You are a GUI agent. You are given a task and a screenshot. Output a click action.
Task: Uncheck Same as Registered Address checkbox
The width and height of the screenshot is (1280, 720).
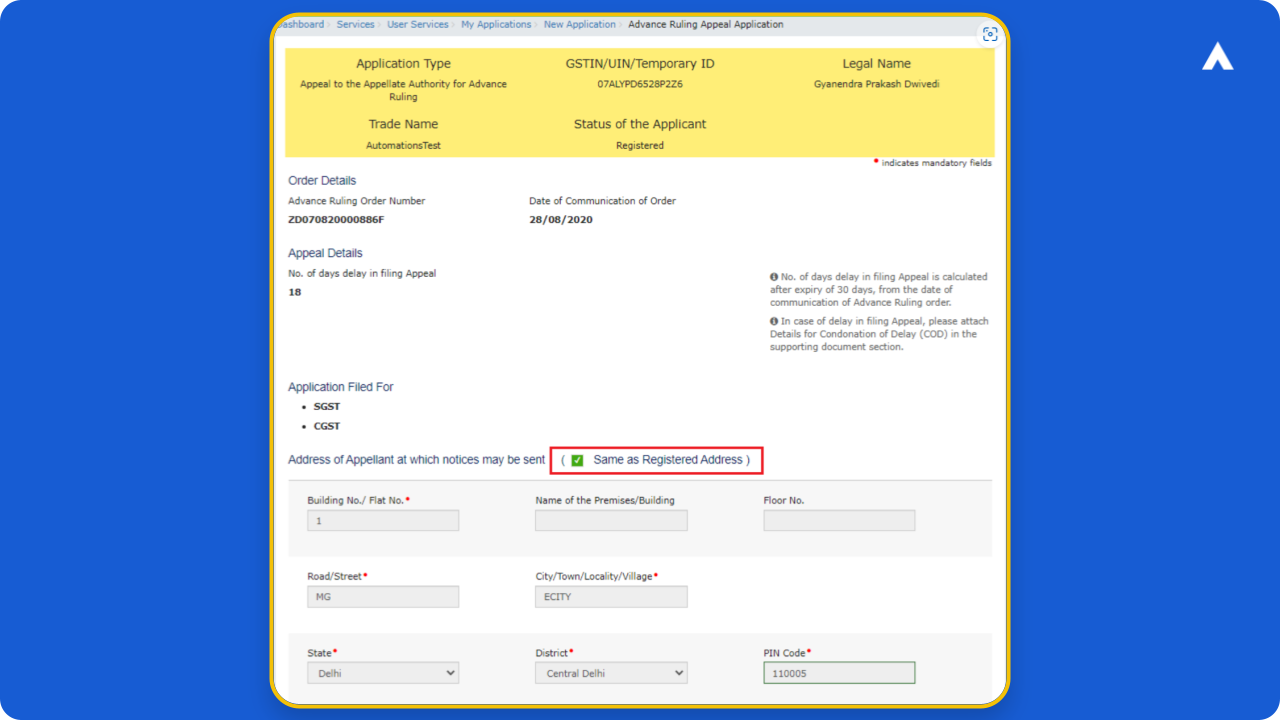tap(577, 460)
